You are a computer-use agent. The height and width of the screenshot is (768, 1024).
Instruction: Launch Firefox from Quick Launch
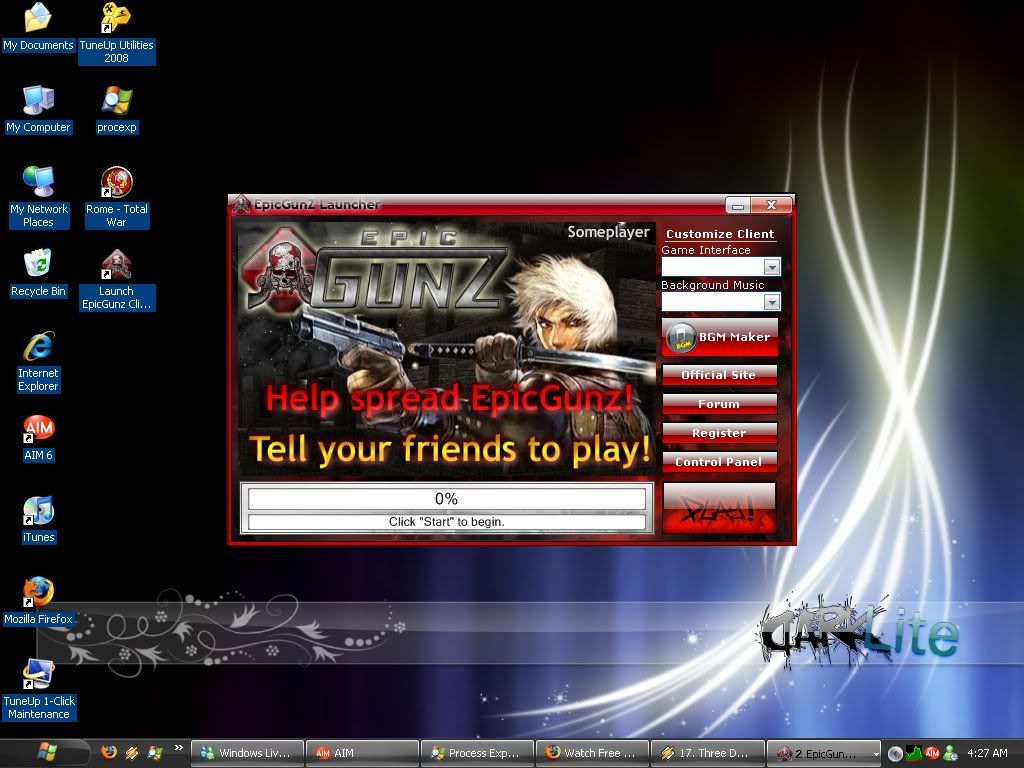pos(108,753)
